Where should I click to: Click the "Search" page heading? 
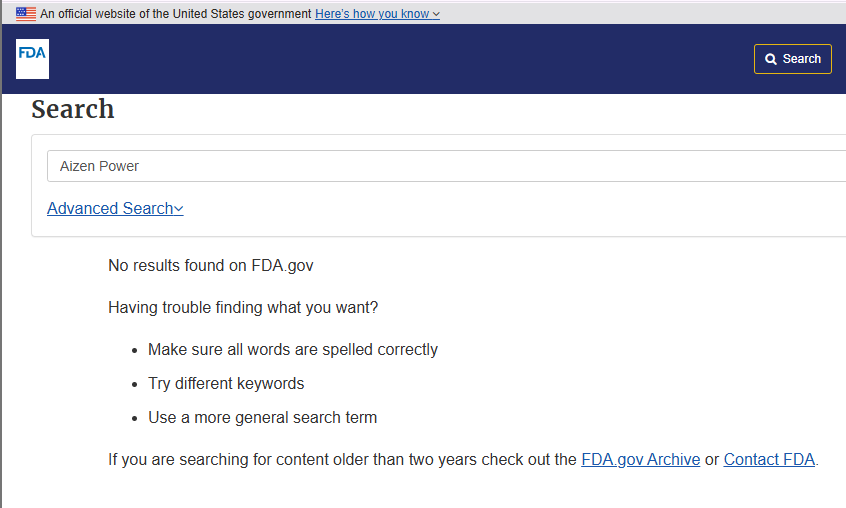(x=73, y=109)
